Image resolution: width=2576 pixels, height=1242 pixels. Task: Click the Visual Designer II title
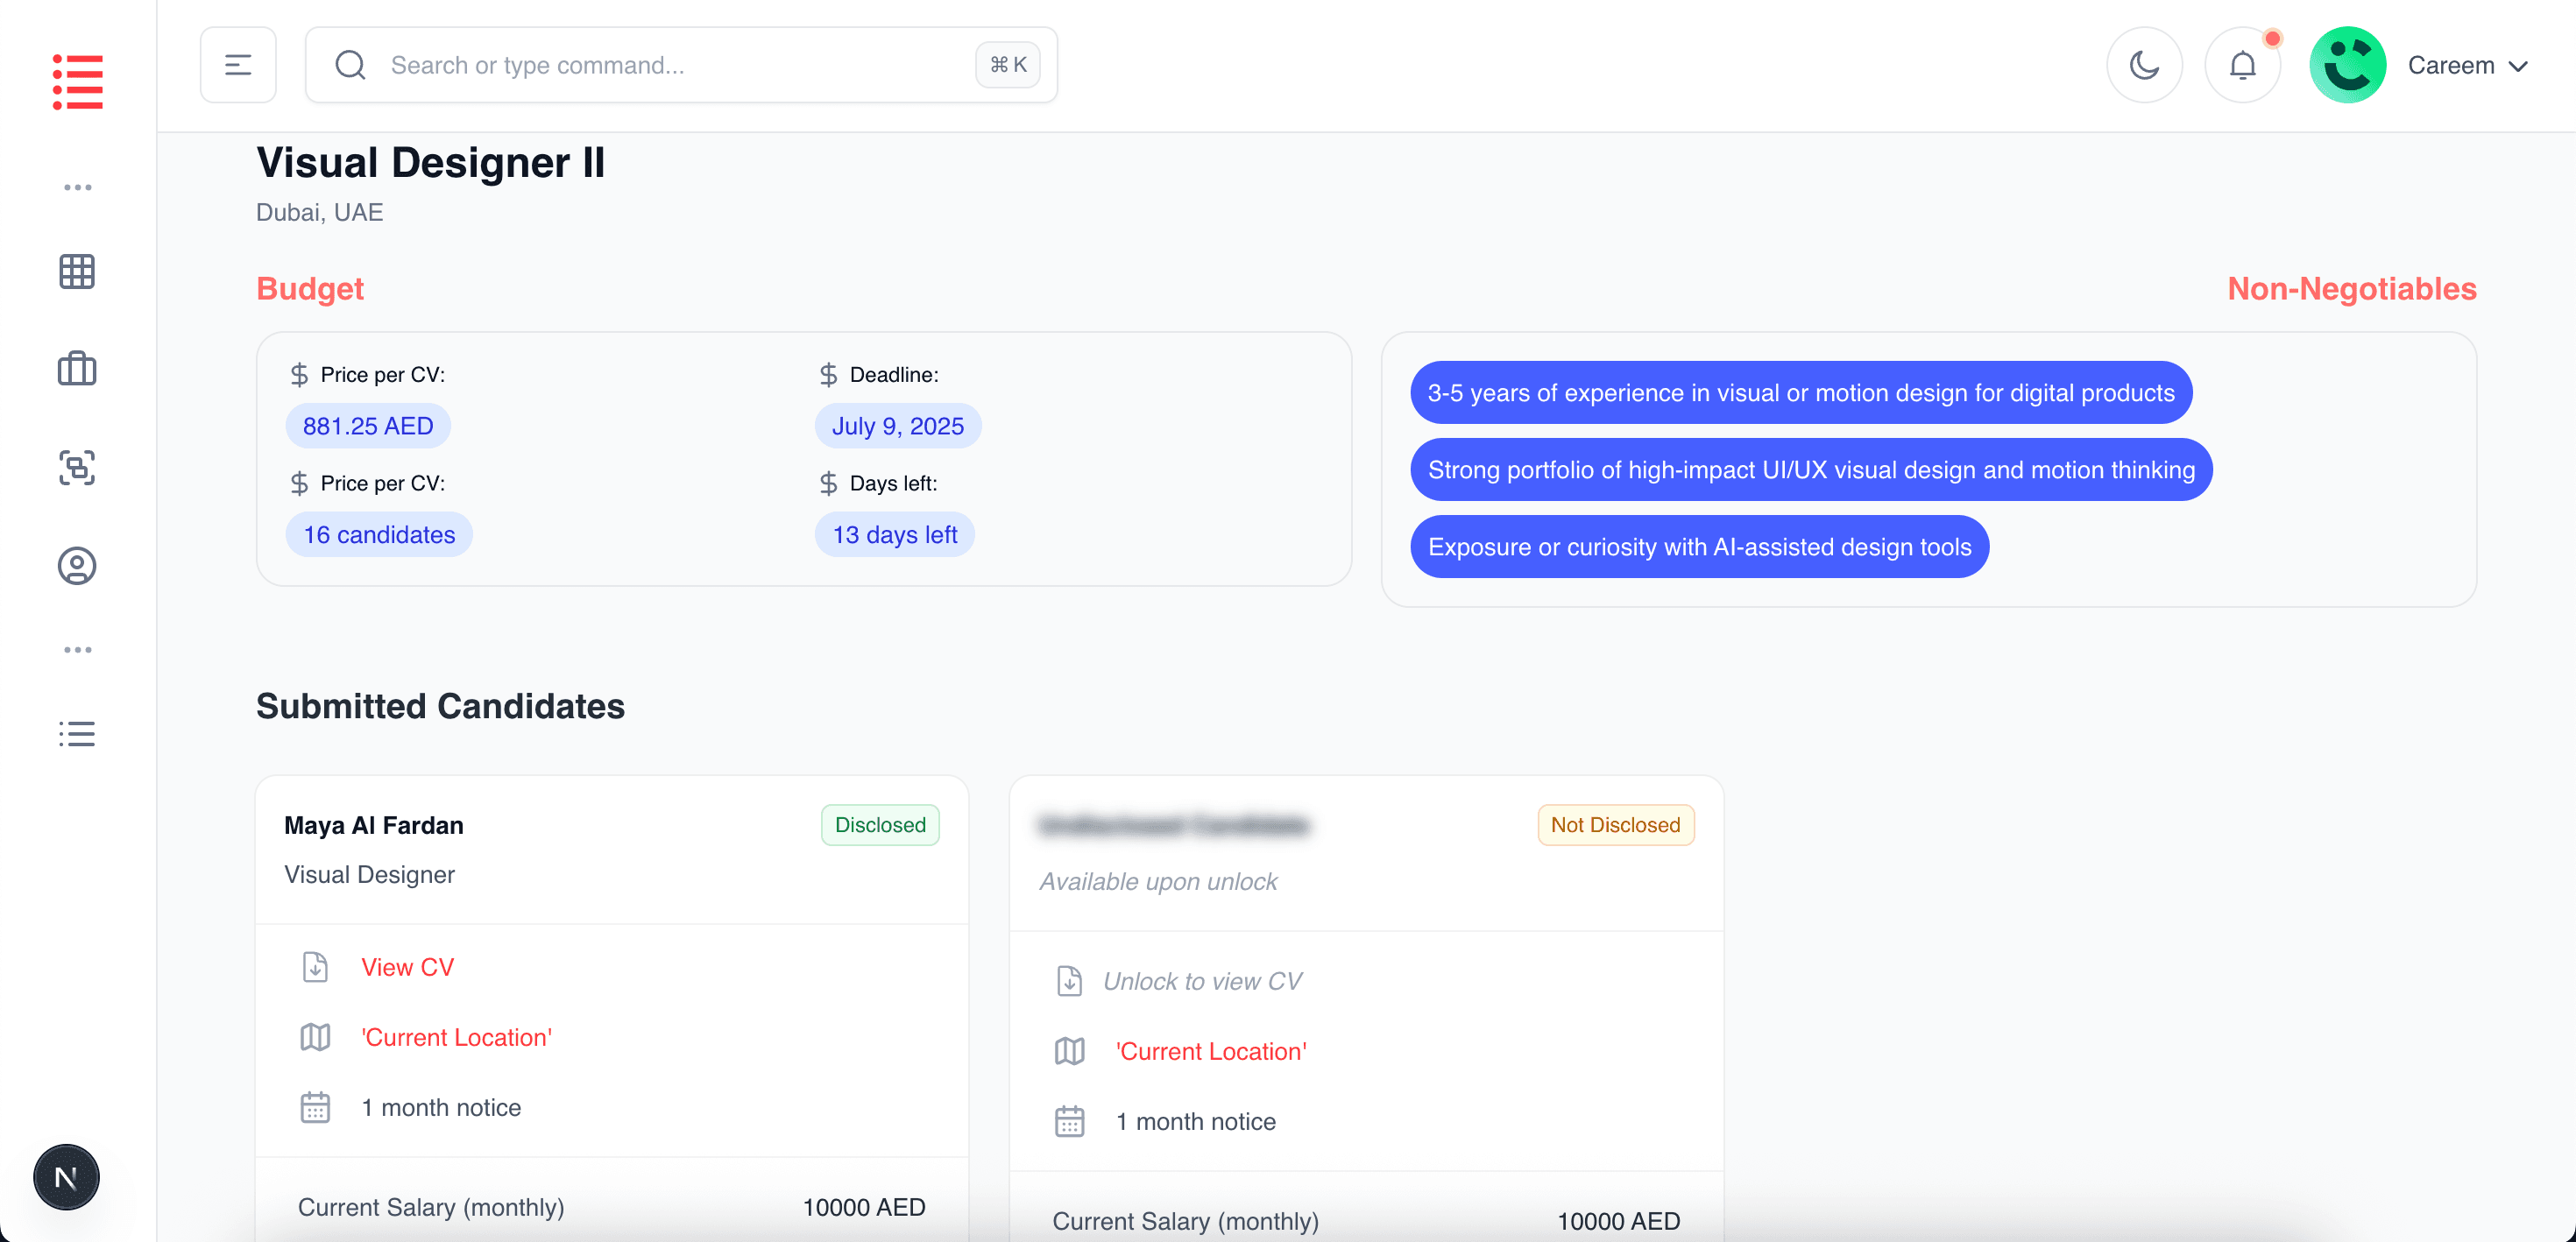[430, 163]
